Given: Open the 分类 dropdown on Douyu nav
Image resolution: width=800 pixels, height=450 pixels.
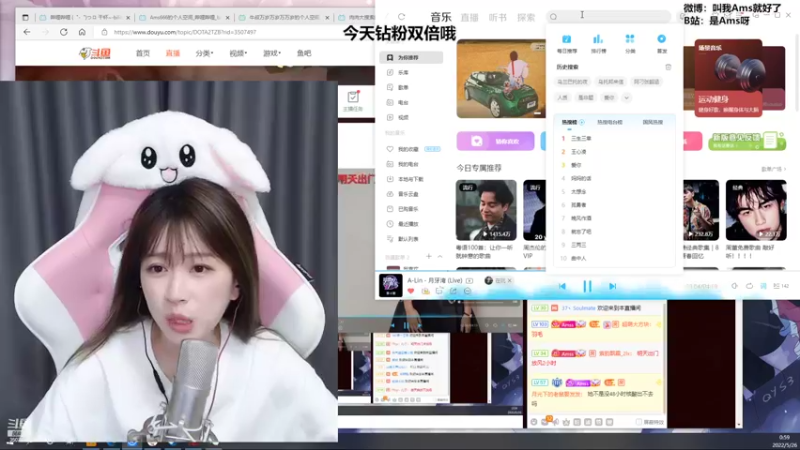Looking at the screenshot, I should 204,53.
